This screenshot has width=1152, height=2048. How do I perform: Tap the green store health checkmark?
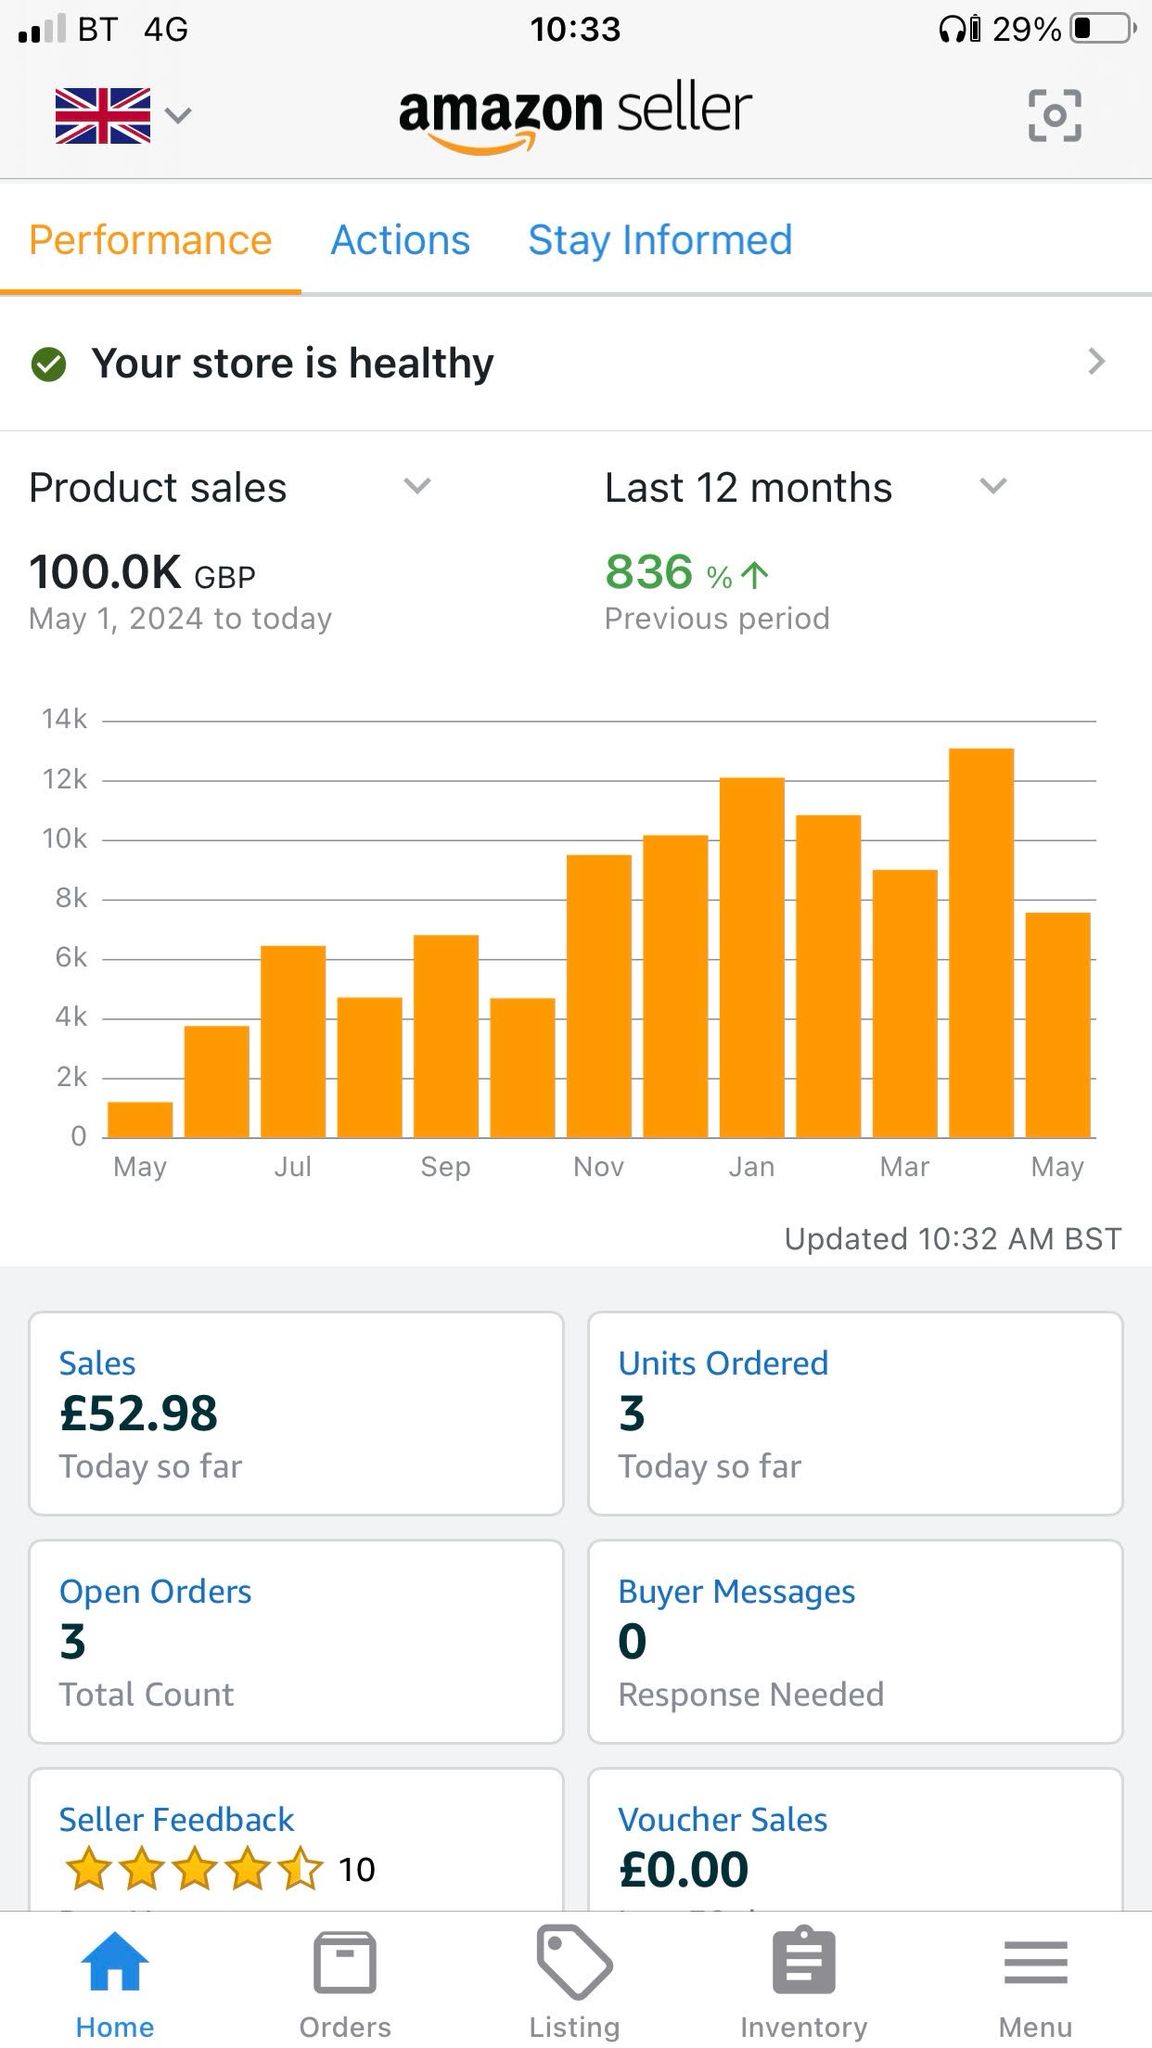(x=48, y=364)
